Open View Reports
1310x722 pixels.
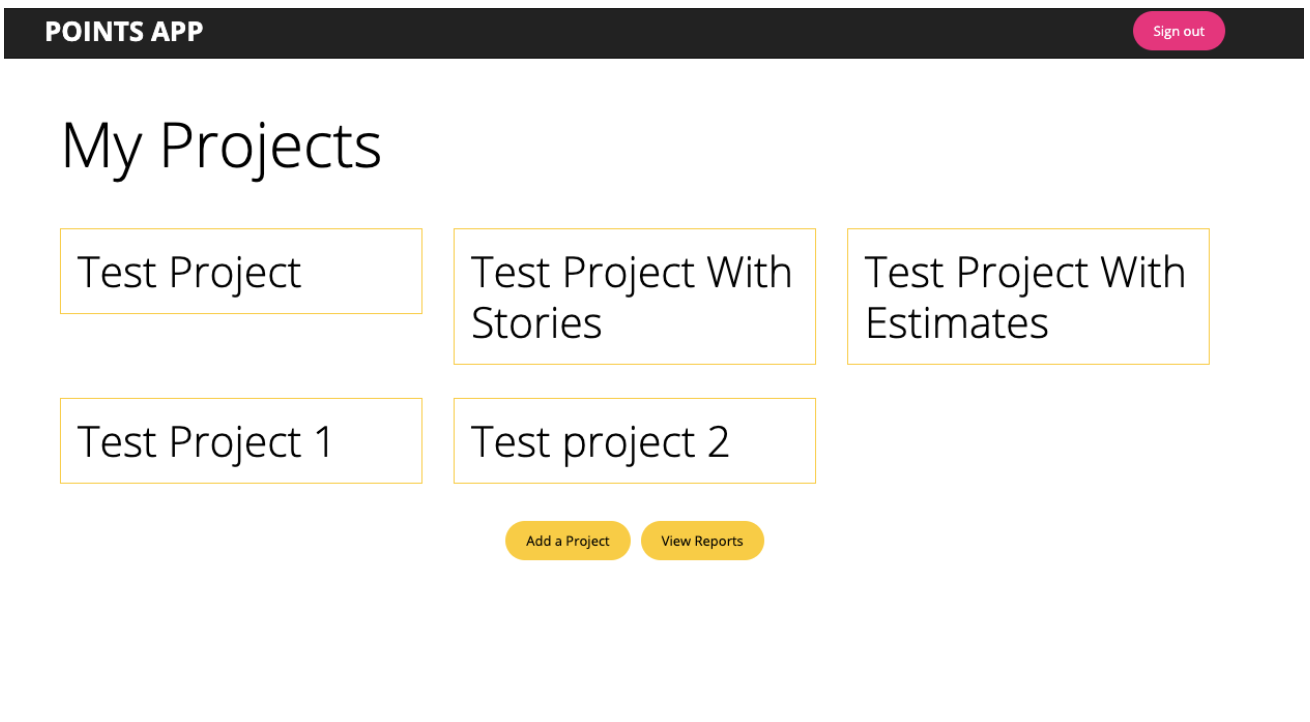[x=702, y=541]
